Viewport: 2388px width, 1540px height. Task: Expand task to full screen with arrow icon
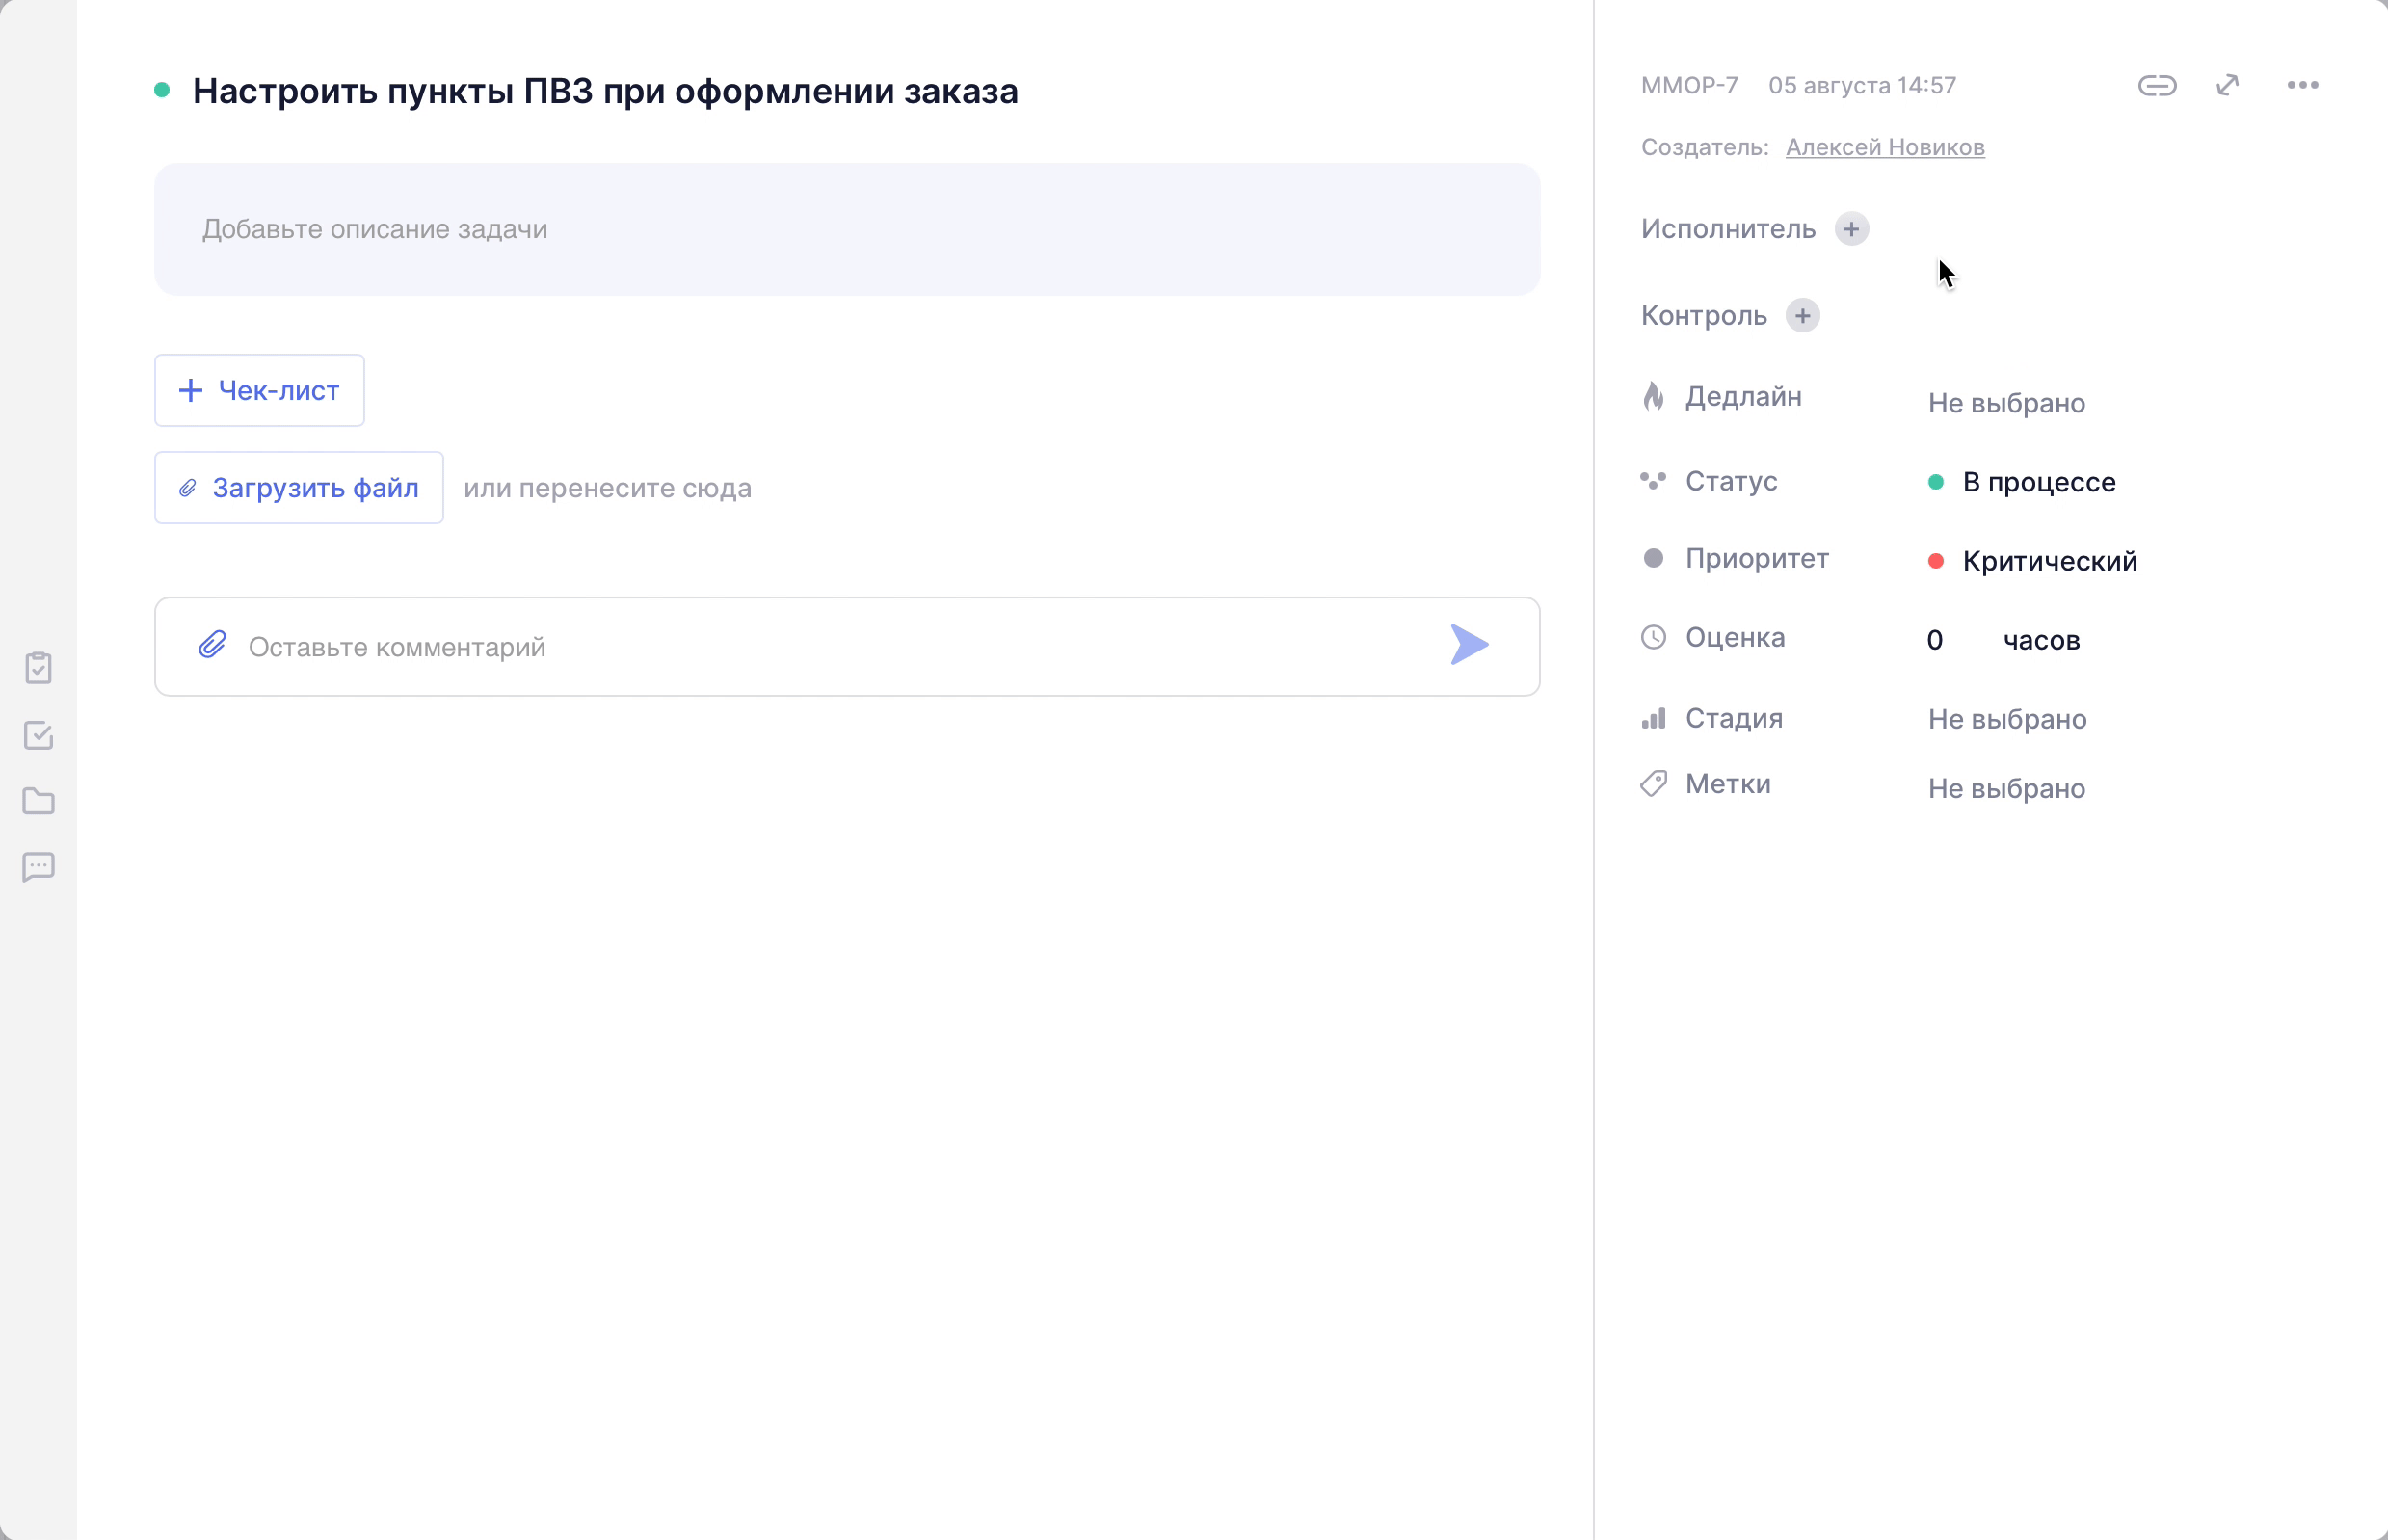2228,86
